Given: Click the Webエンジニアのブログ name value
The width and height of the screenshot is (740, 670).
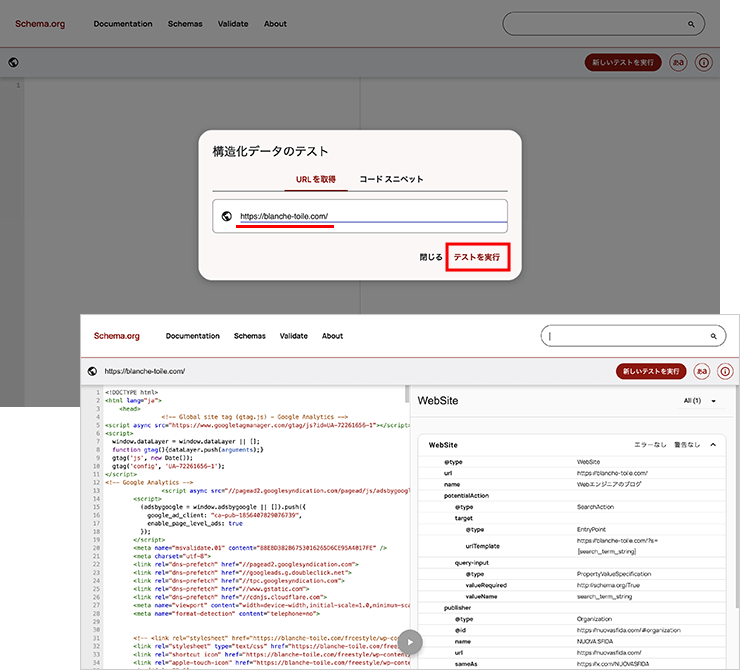Looking at the screenshot, I should click(609, 484).
